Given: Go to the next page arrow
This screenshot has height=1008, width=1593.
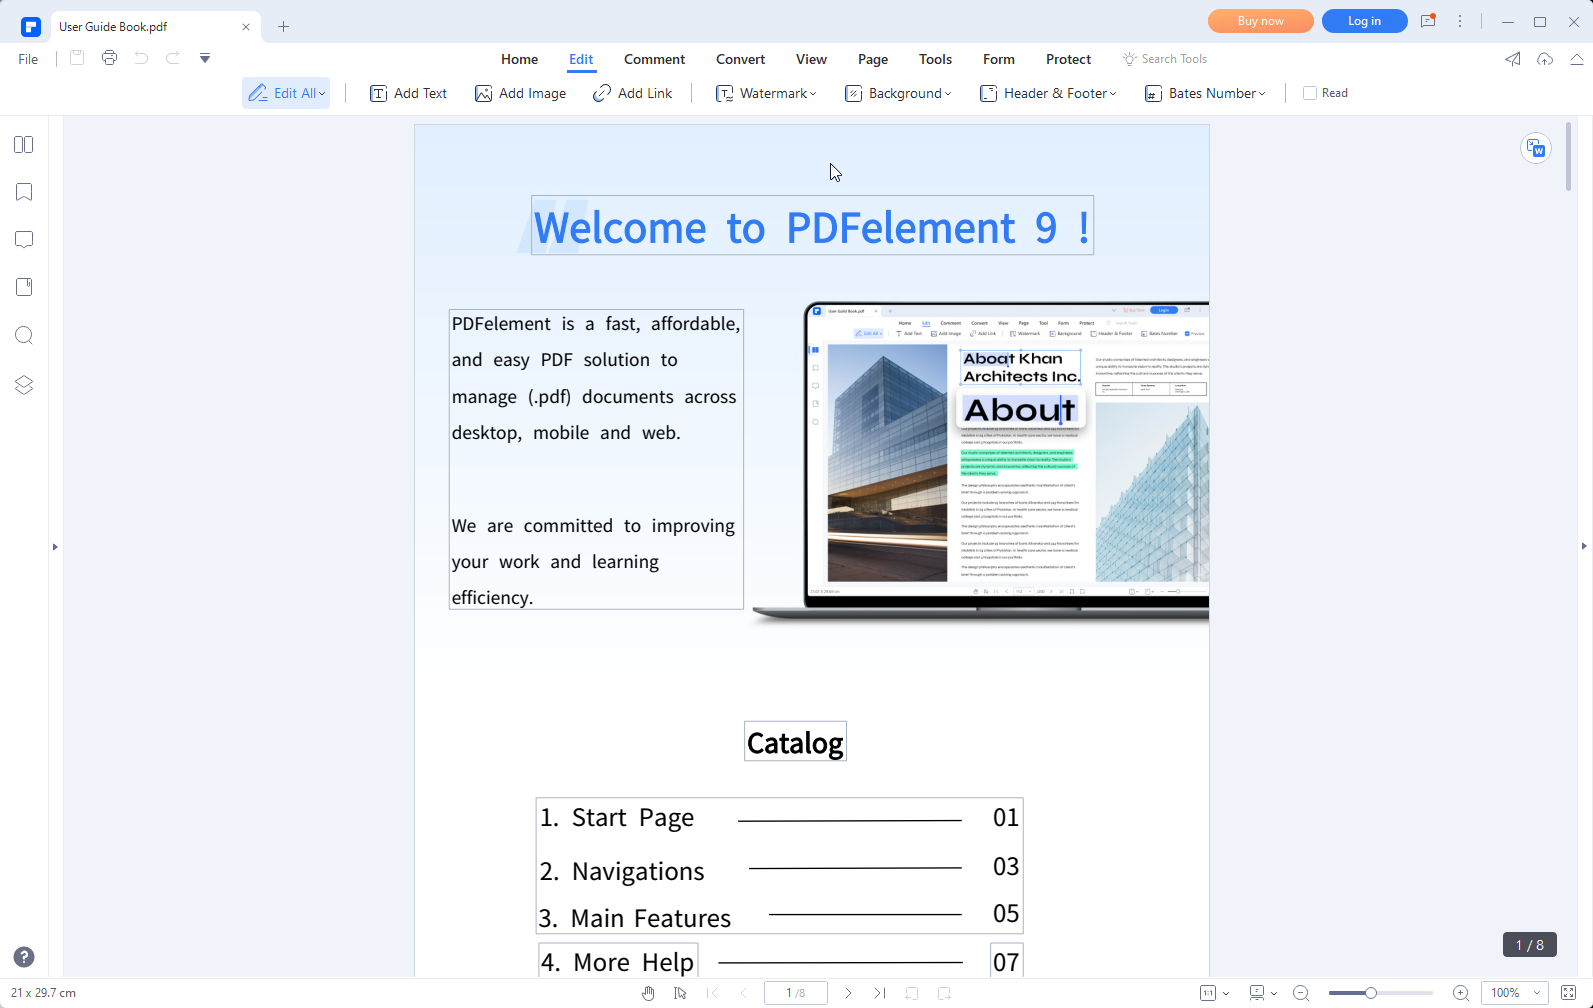Looking at the screenshot, I should pos(848,993).
